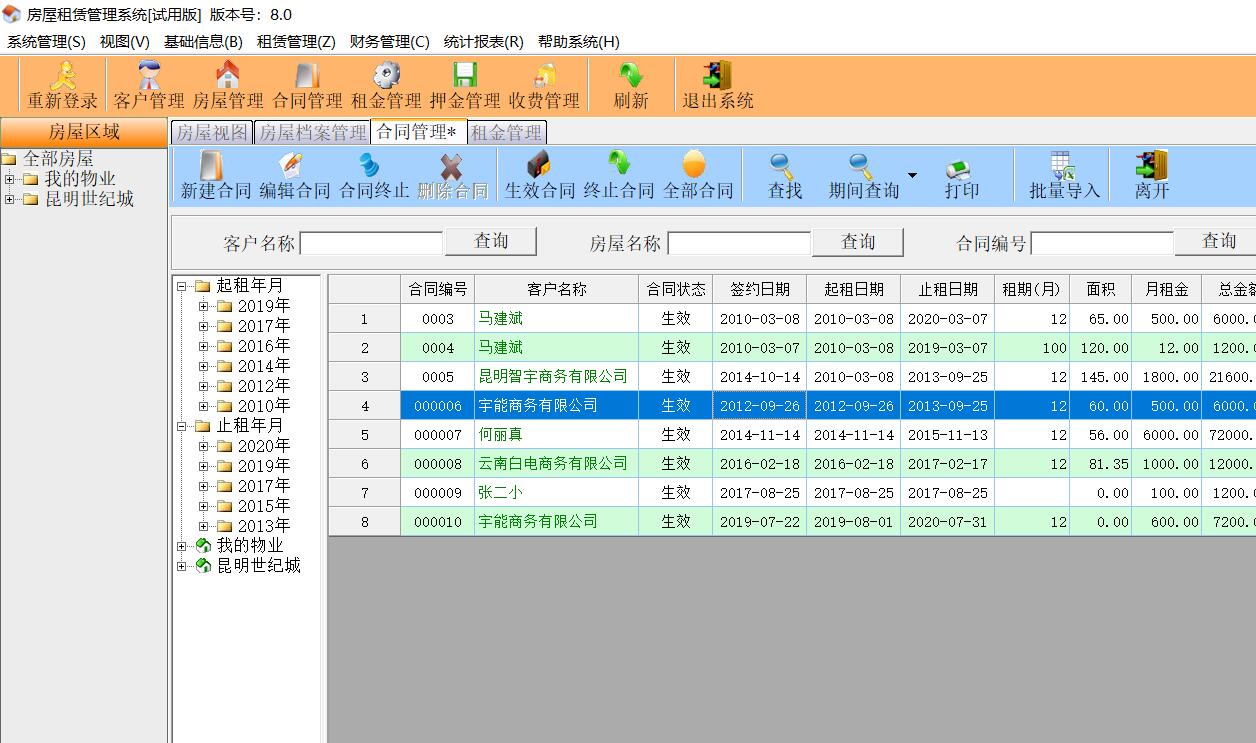
Task: Click 查询 button beside 房屋名称
Action: 858,241
